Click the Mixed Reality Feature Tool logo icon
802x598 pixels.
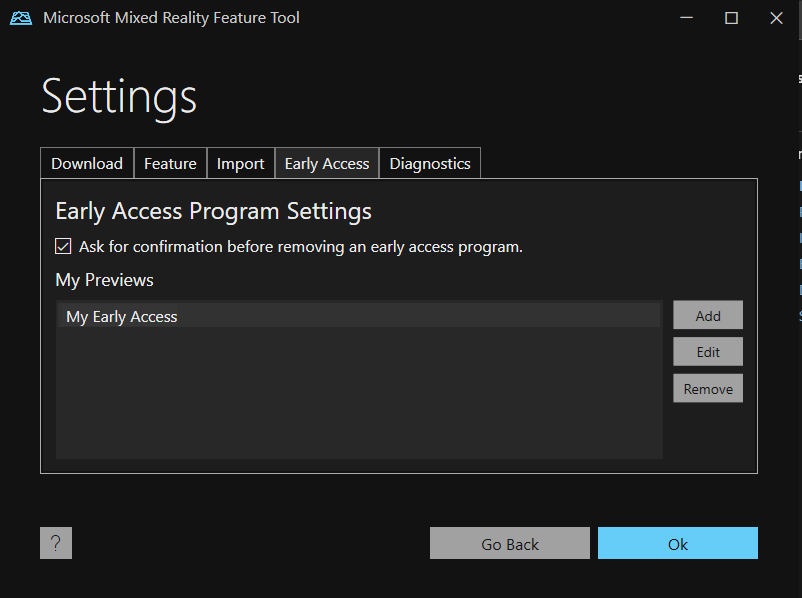[x=21, y=17]
